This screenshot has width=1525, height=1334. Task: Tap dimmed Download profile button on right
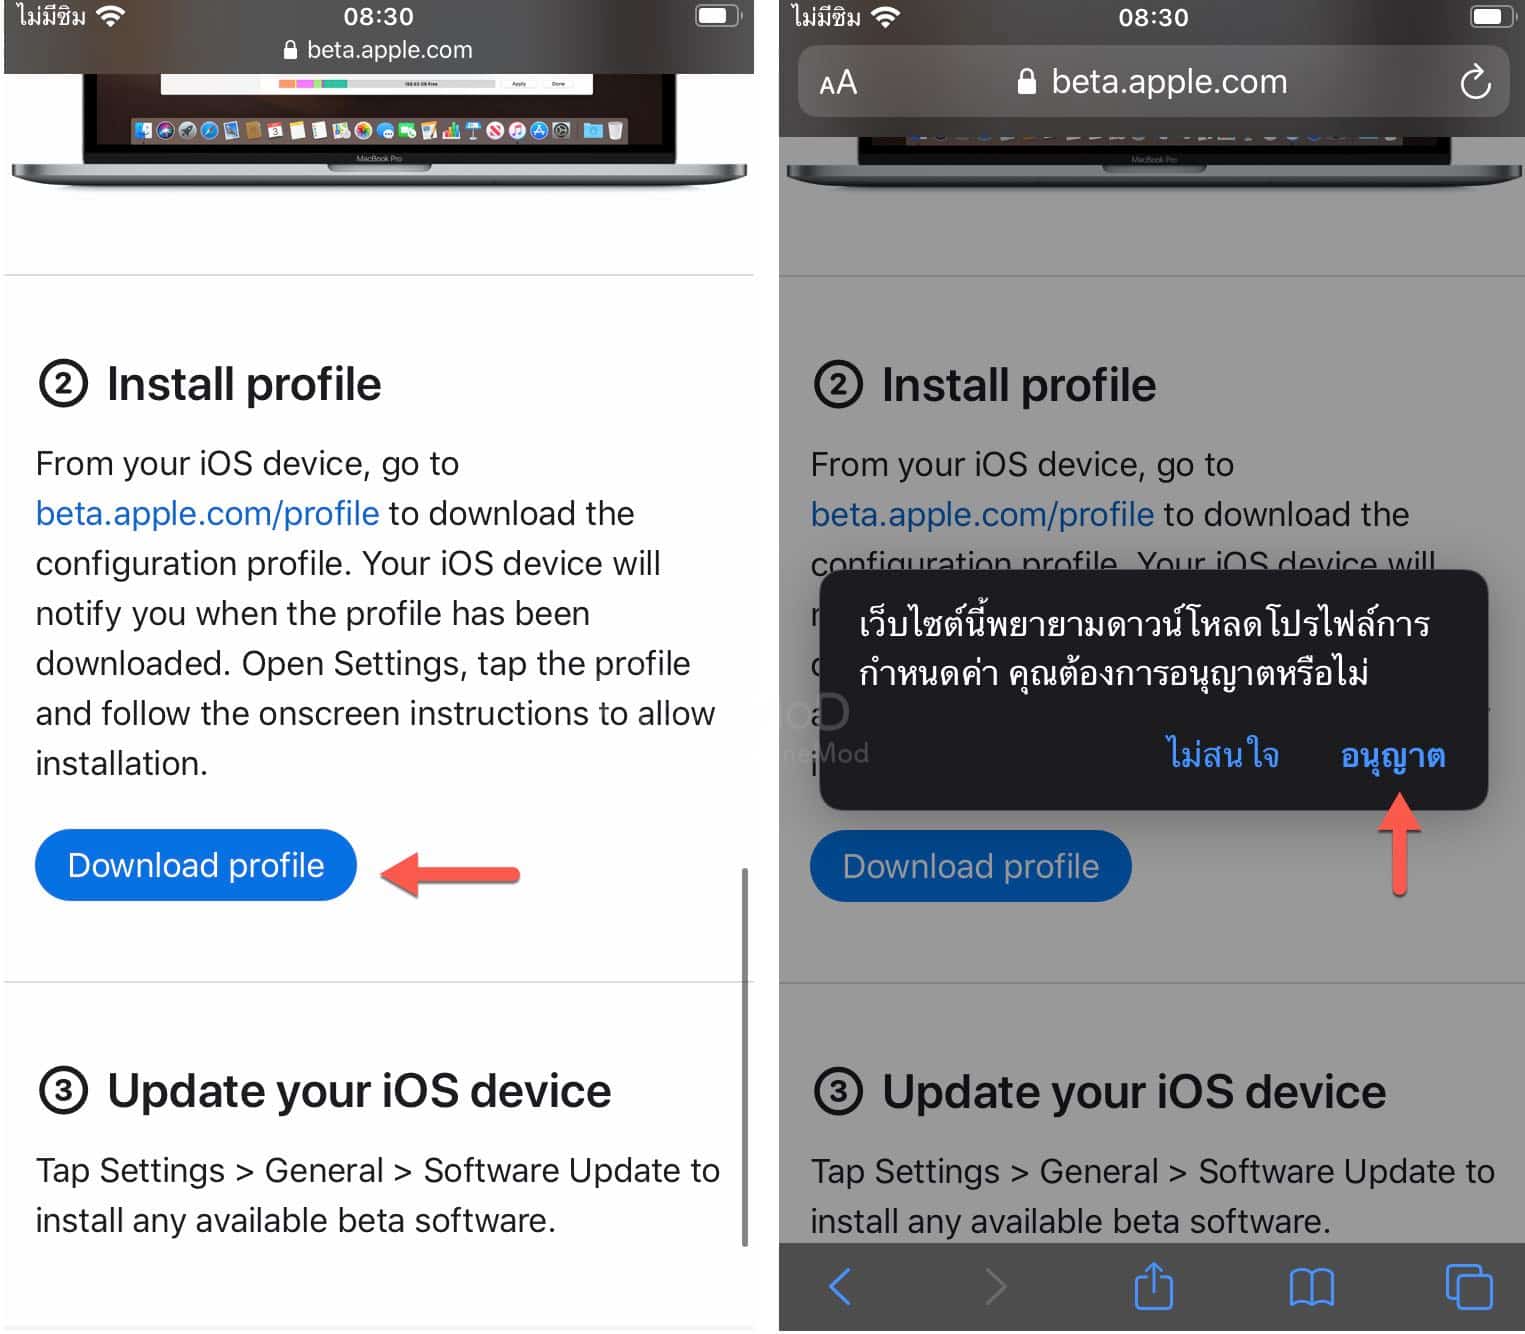[x=971, y=866]
